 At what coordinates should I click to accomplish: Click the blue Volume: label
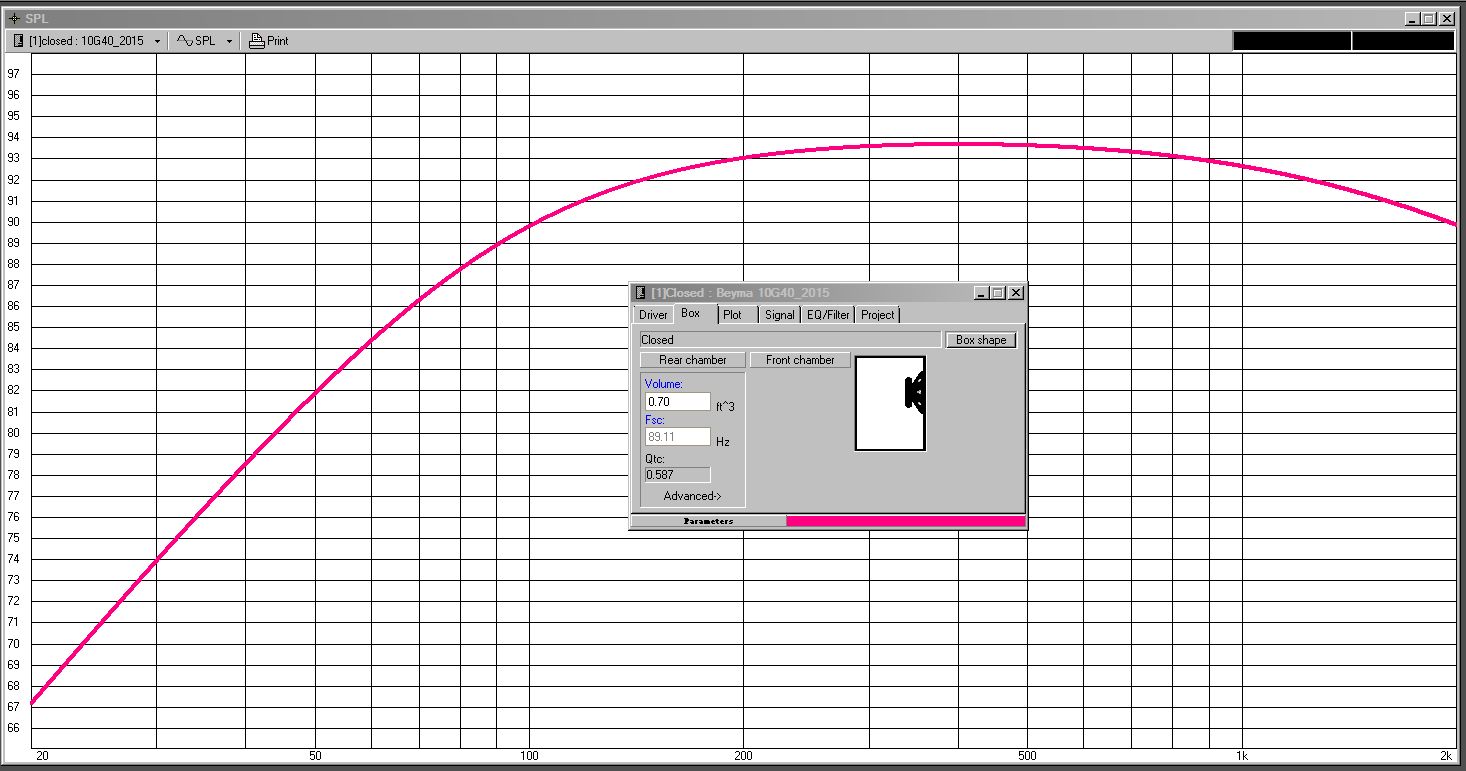point(664,384)
